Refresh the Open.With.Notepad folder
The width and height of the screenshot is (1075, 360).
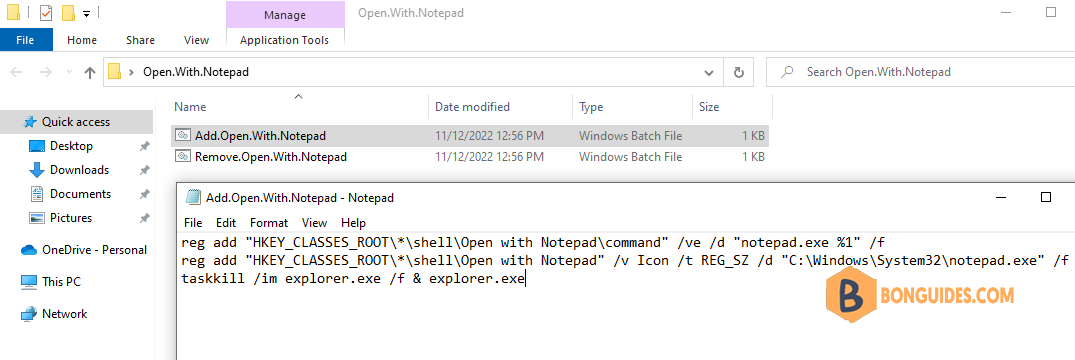coord(738,72)
